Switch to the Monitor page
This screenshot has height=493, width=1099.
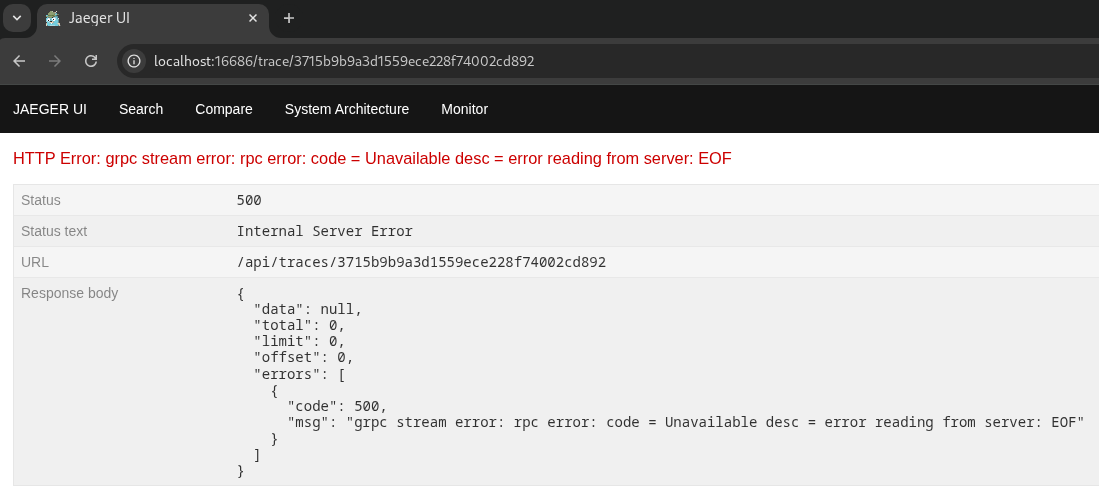[x=464, y=109]
